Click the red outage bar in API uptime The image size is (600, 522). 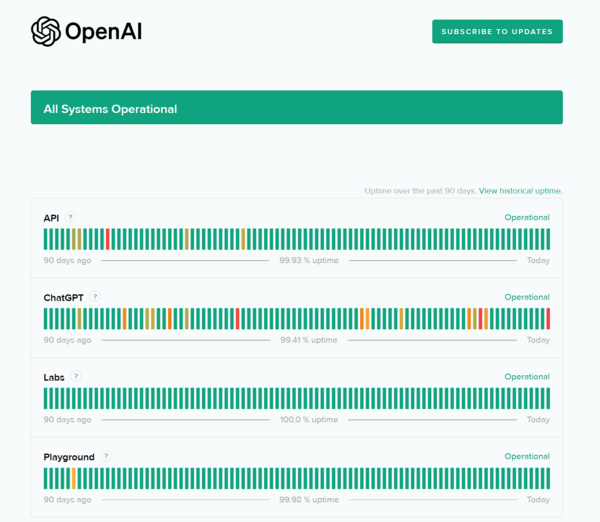(108, 239)
